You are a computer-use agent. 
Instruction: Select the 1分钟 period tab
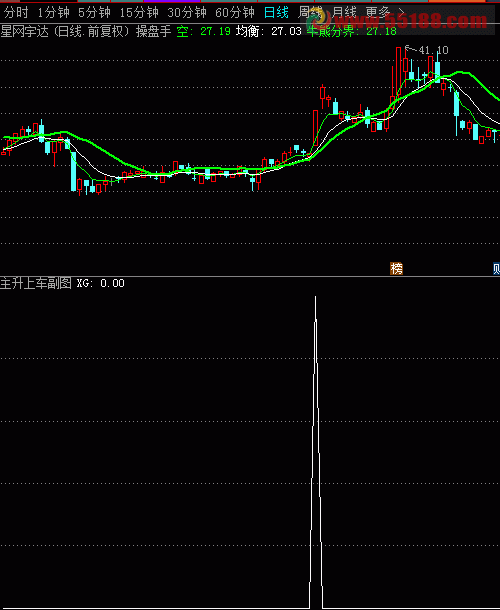click(x=53, y=13)
